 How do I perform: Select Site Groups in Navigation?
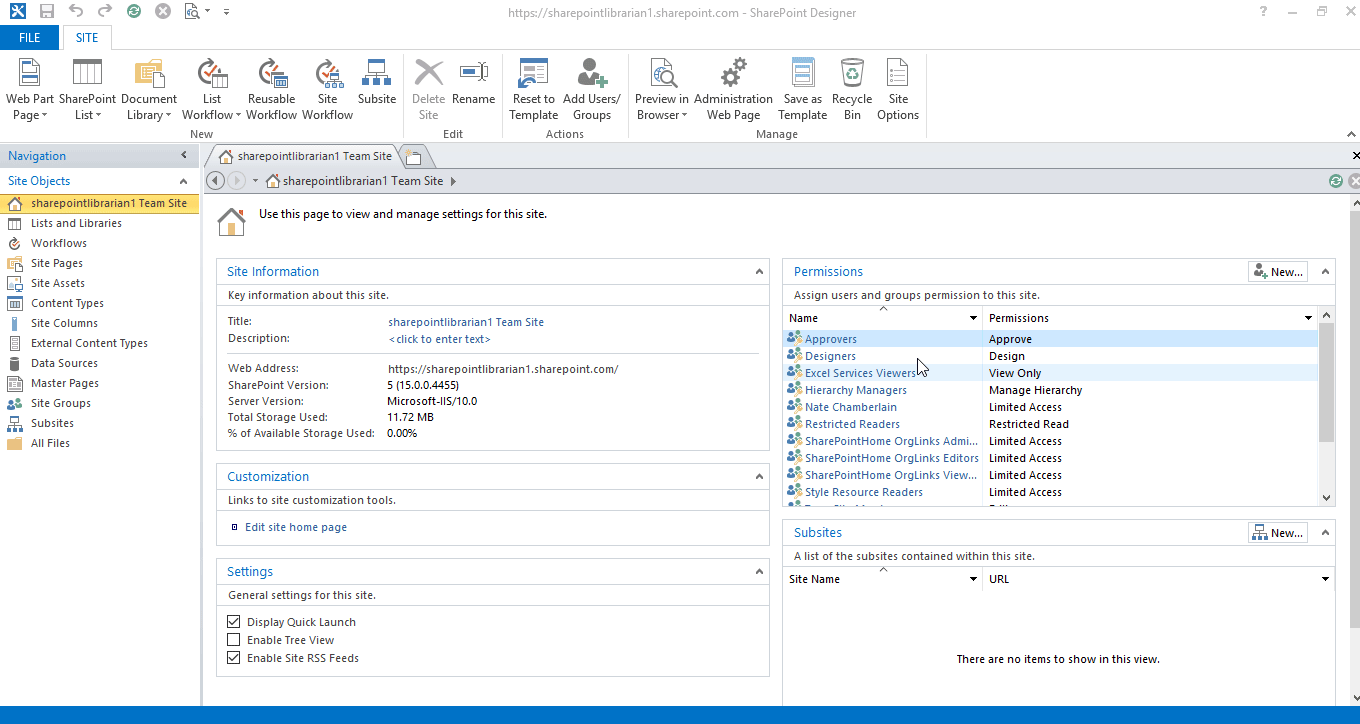59,403
